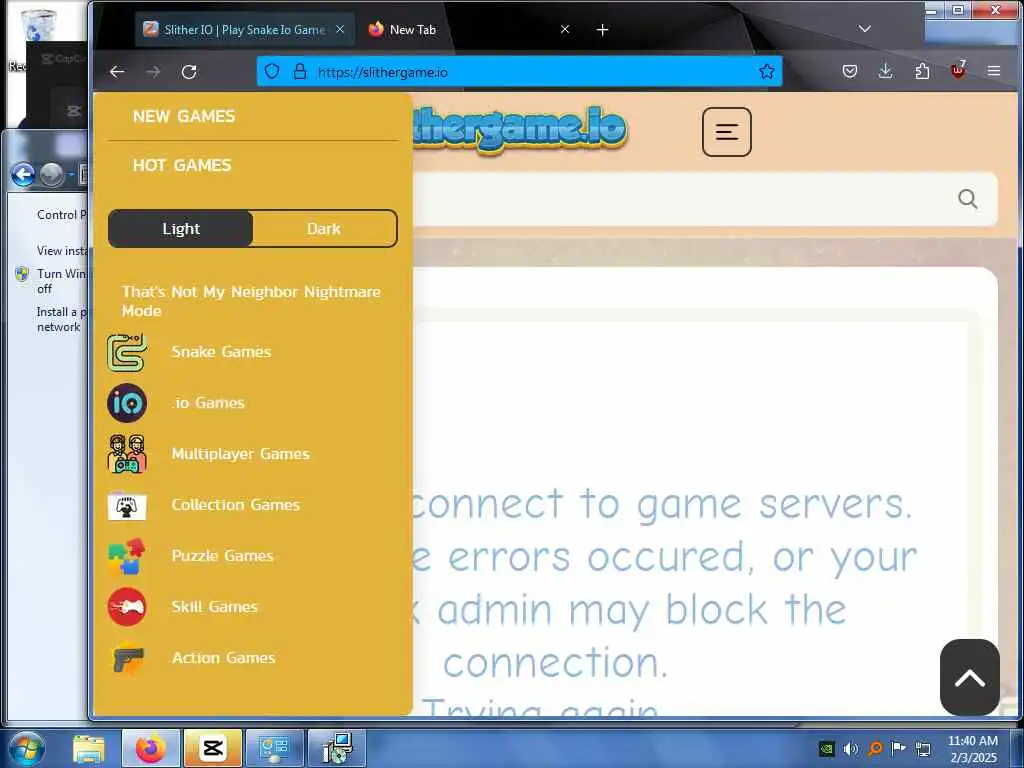Click the network connection tray icon

tap(923, 749)
